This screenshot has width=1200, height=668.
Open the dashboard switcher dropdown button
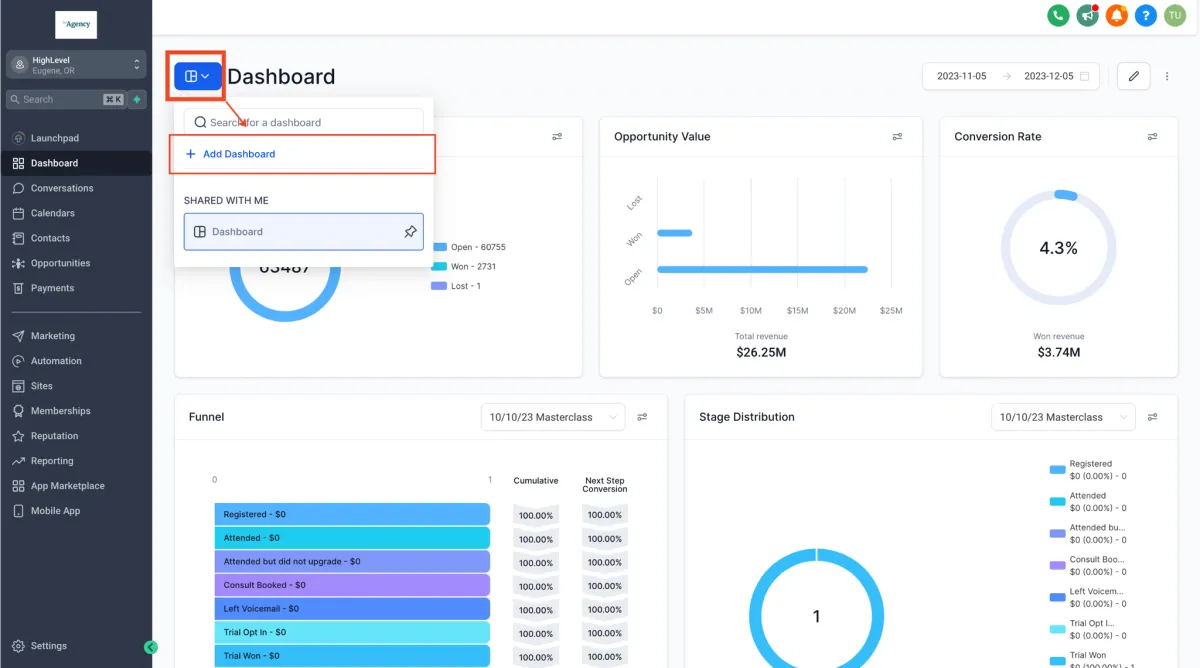[198, 76]
